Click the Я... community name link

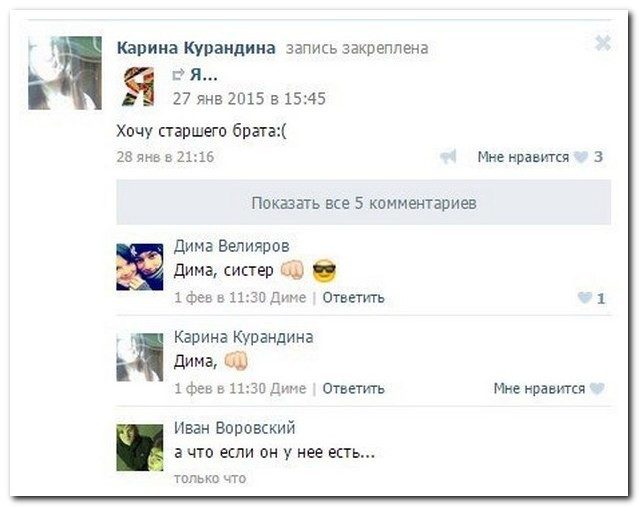point(204,75)
